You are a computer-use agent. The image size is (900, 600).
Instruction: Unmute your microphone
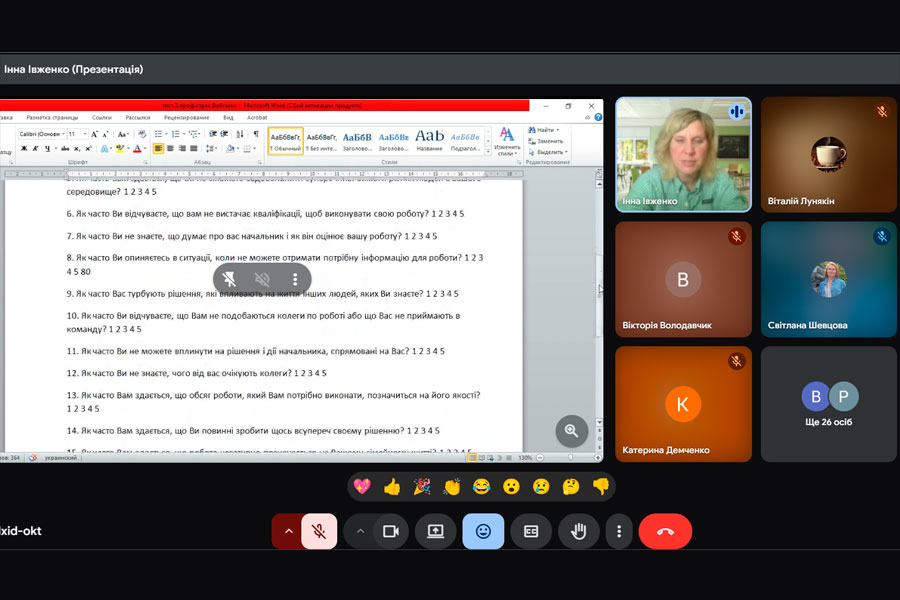pyautogui.click(x=319, y=531)
